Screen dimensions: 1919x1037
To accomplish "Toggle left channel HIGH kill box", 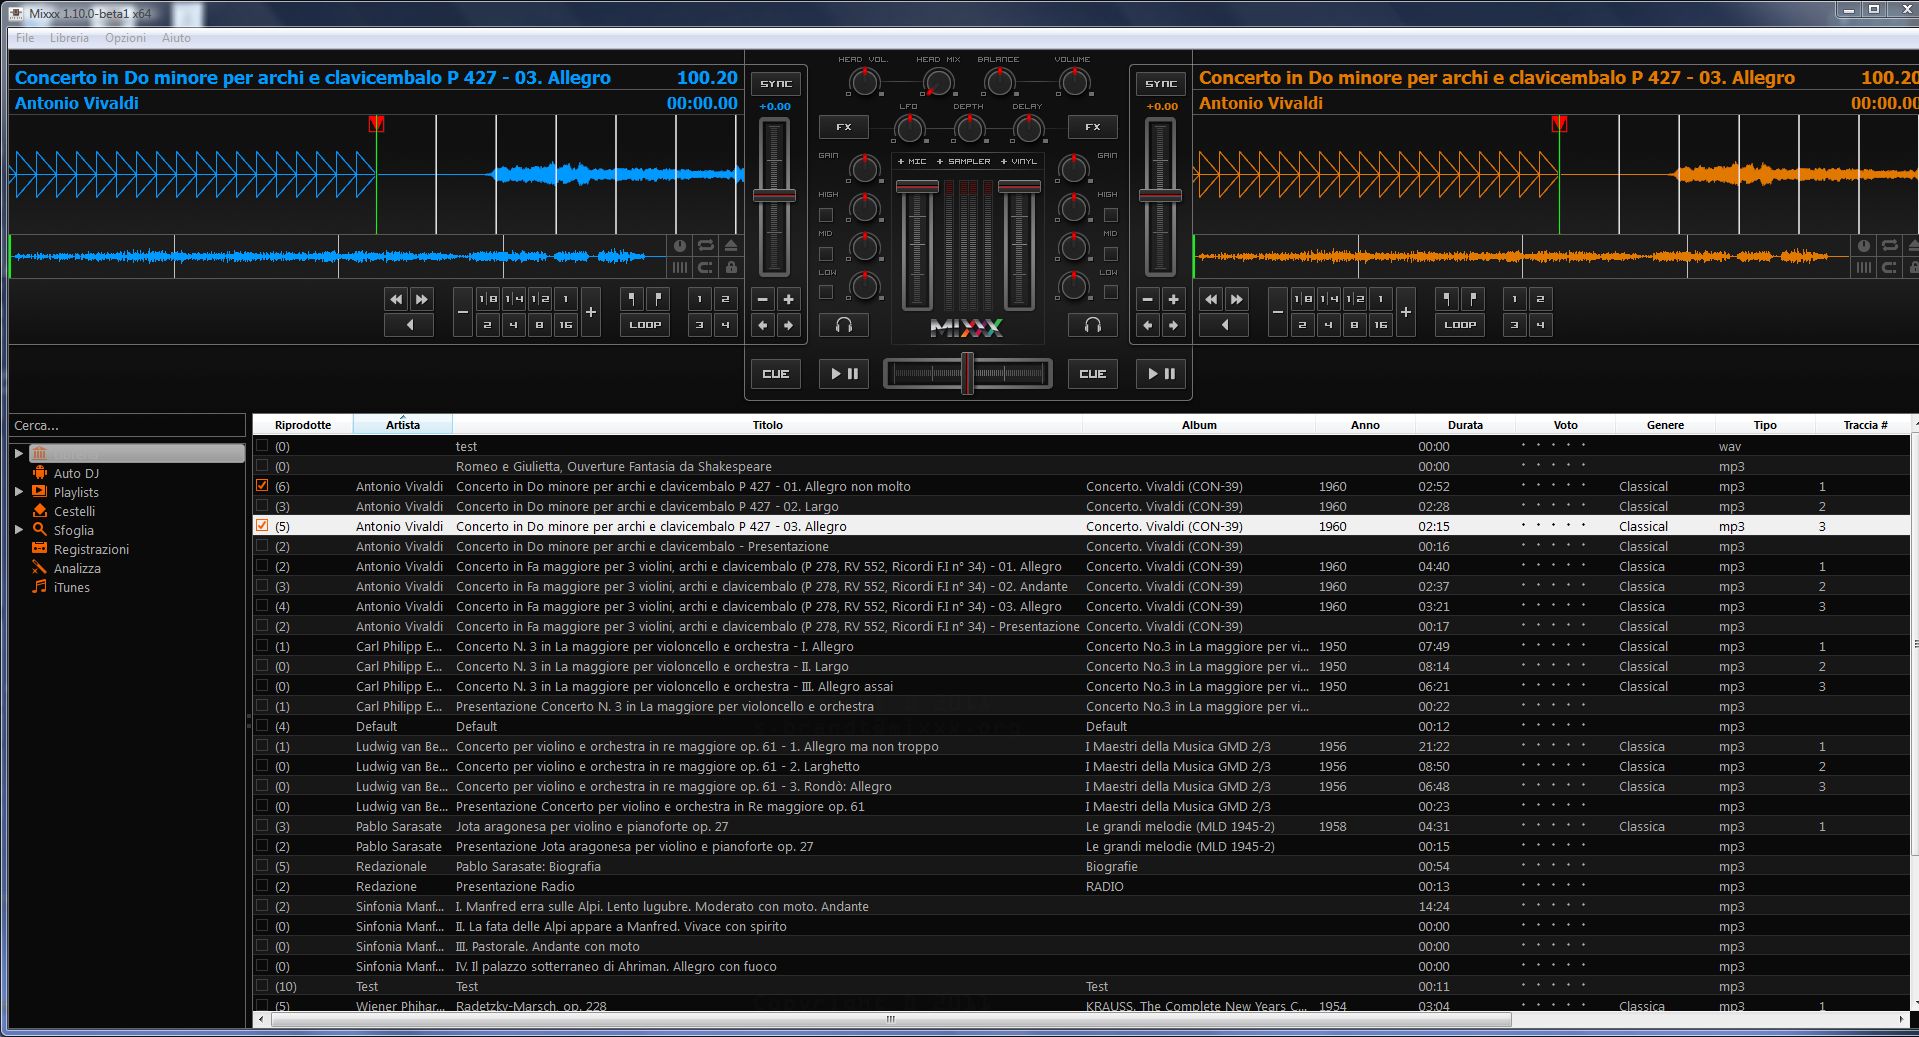I will pos(826,215).
